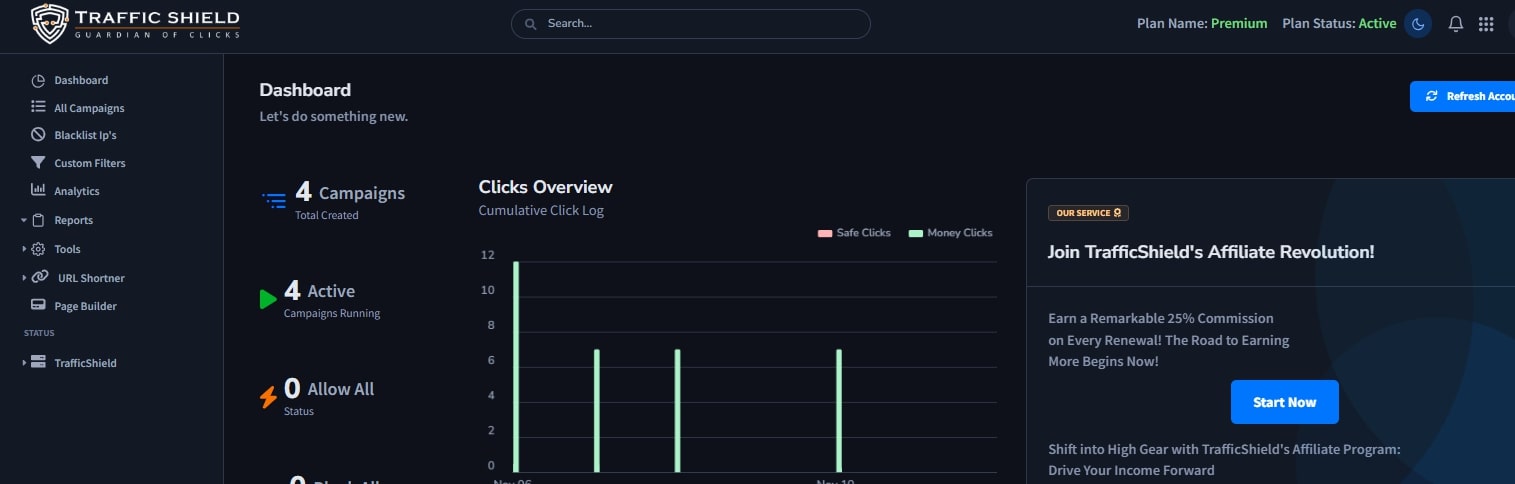Open All Campaigns page
1515x484 pixels.
click(89, 108)
